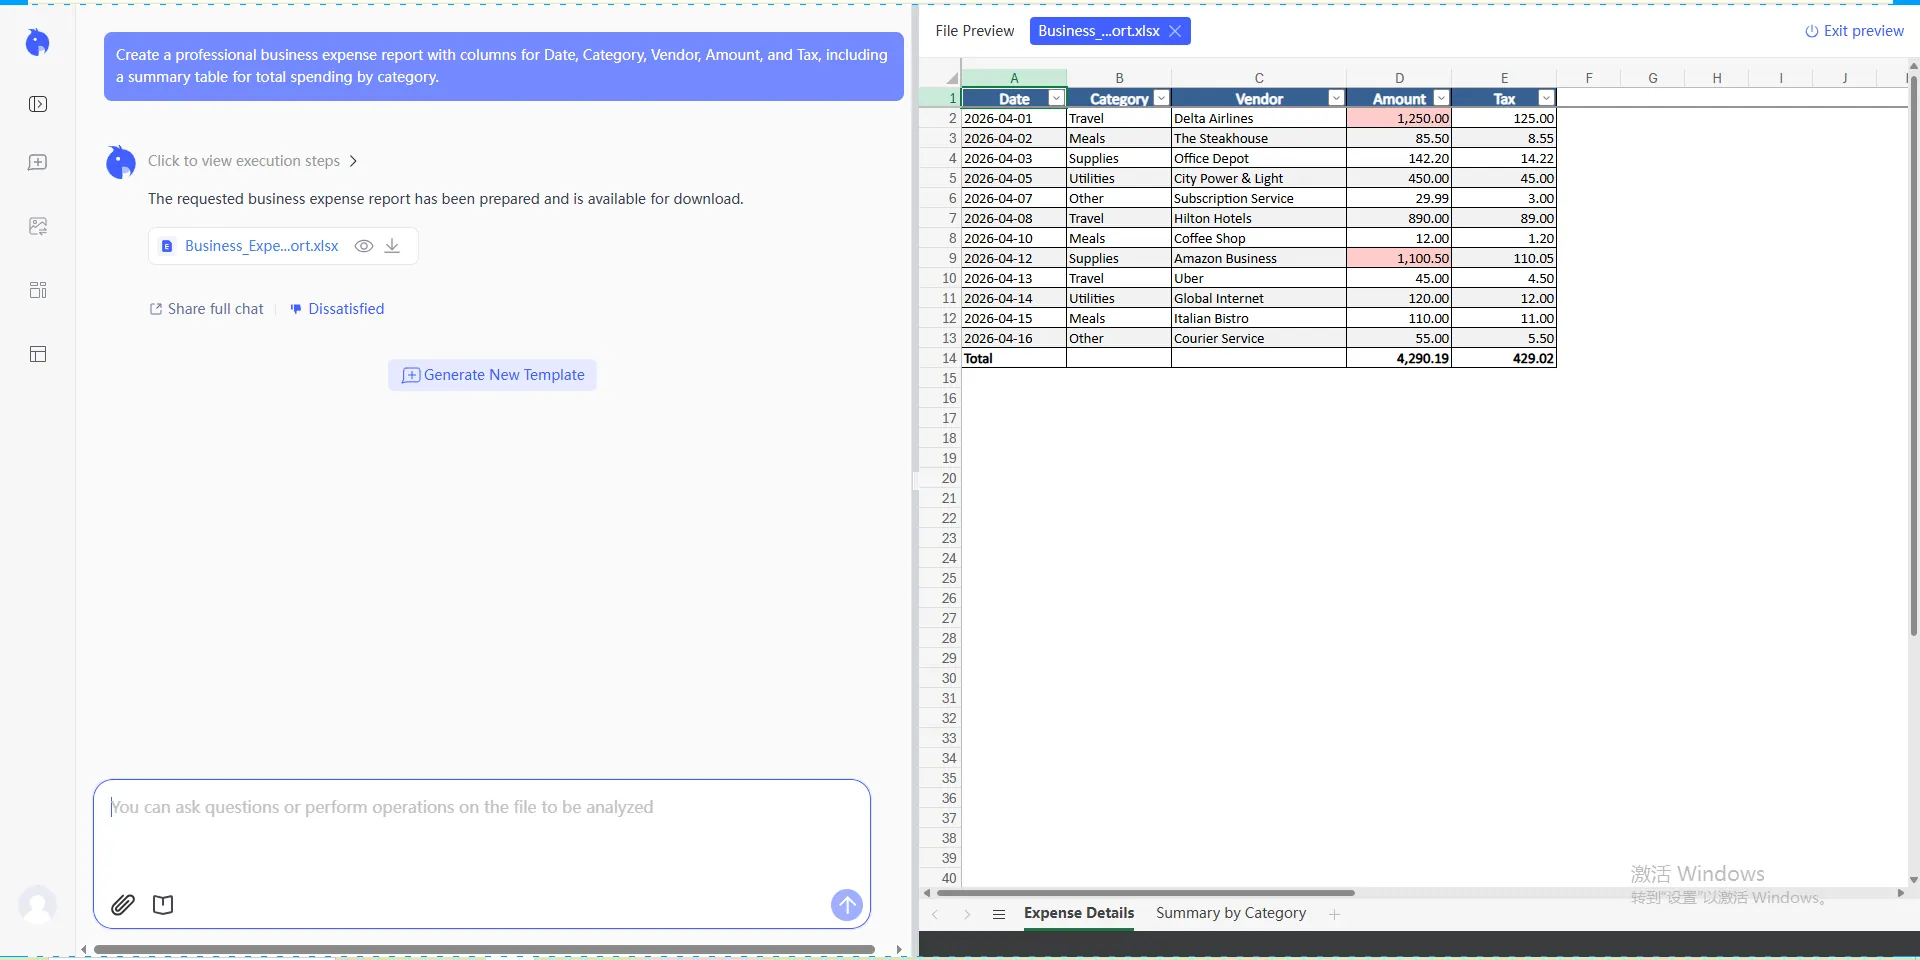
Task: Click the sidebar panel collapse icon
Action: (38, 104)
